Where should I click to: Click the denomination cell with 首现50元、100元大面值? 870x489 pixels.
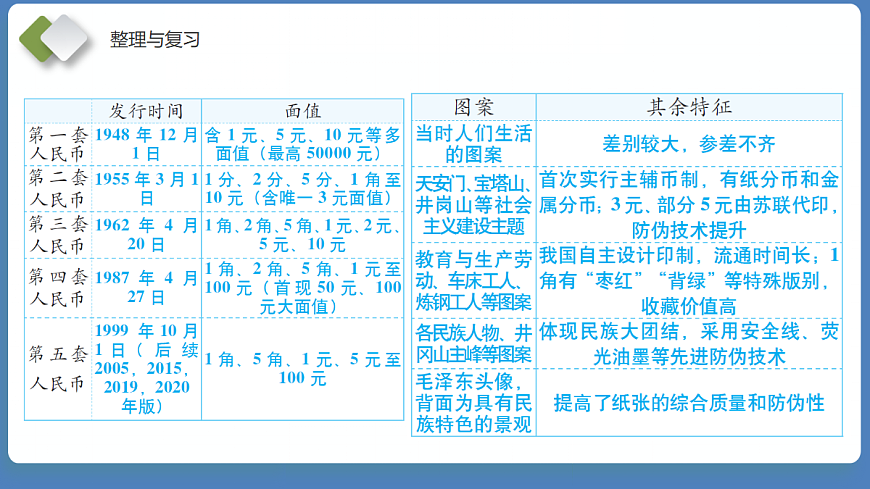302,288
